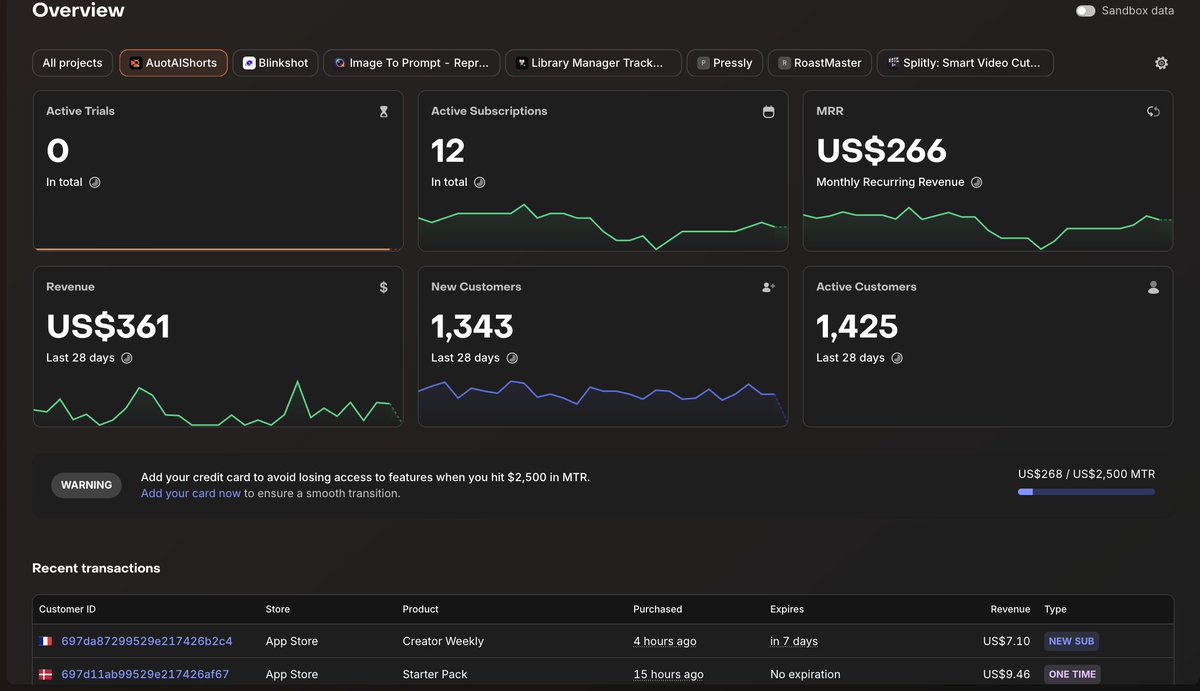Click the NEW SUB type badge

pos(1071,642)
